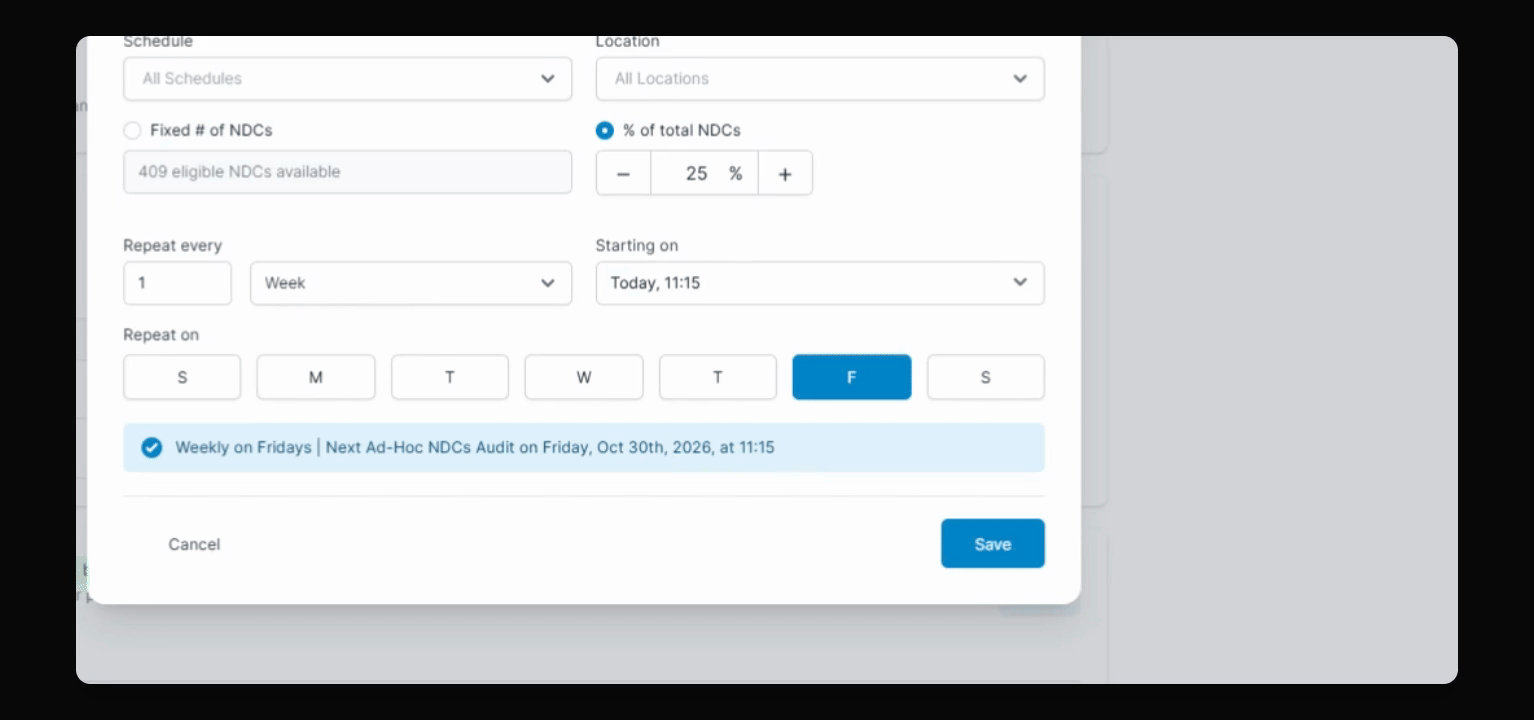Toggle Saturday, the last day button
Viewport: 1534px width, 720px height.
[986, 377]
